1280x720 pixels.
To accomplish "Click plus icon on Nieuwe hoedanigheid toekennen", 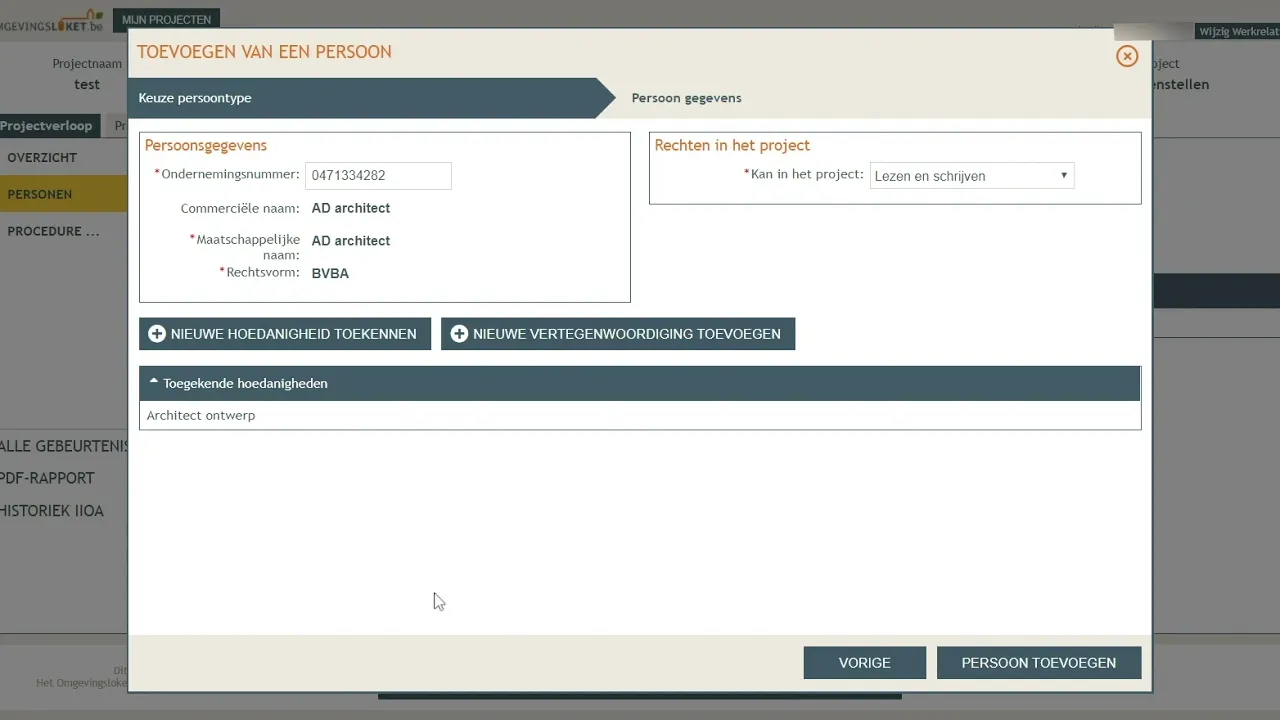I will [157, 334].
